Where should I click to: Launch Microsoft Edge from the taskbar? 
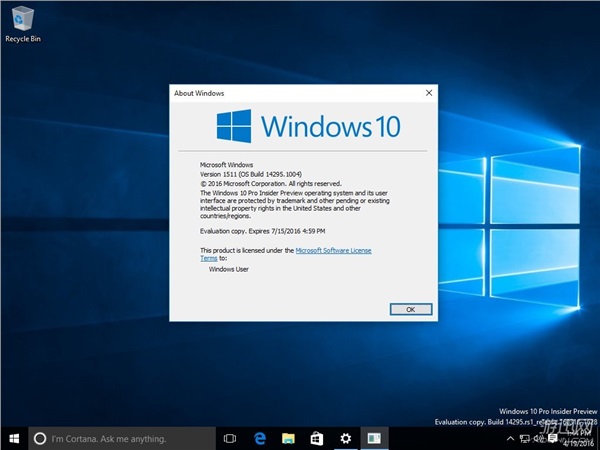[259, 438]
